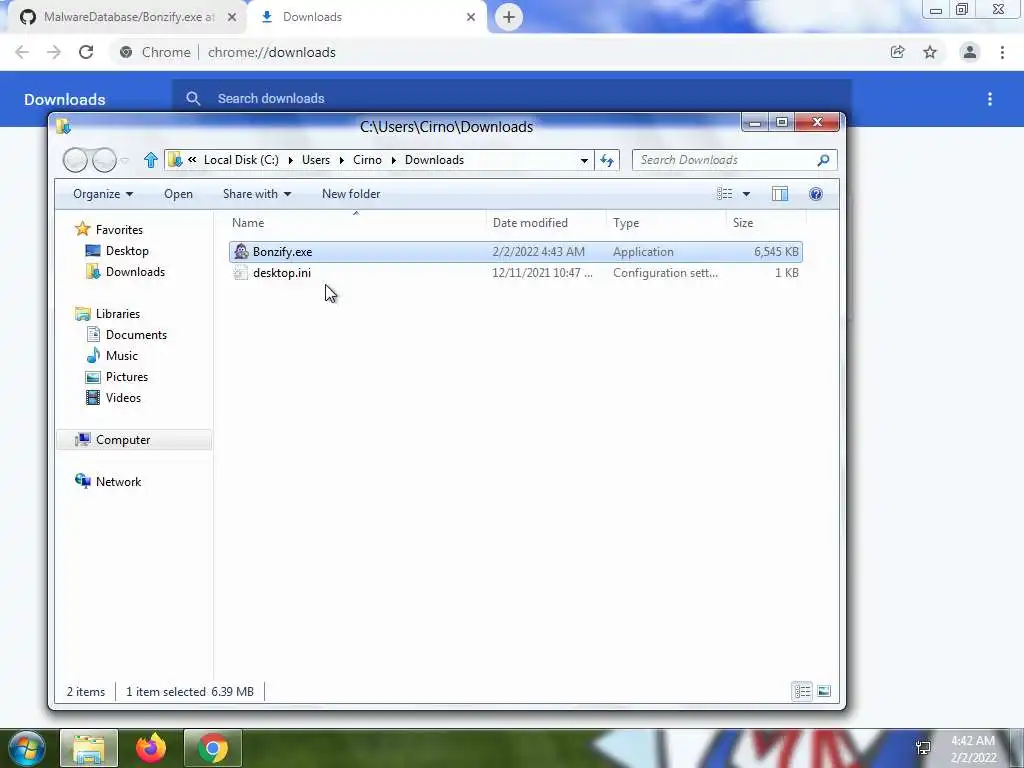Image resolution: width=1024 pixels, height=768 pixels.
Task: Click Favorites in the navigation pane
Action: [x=119, y=230]
